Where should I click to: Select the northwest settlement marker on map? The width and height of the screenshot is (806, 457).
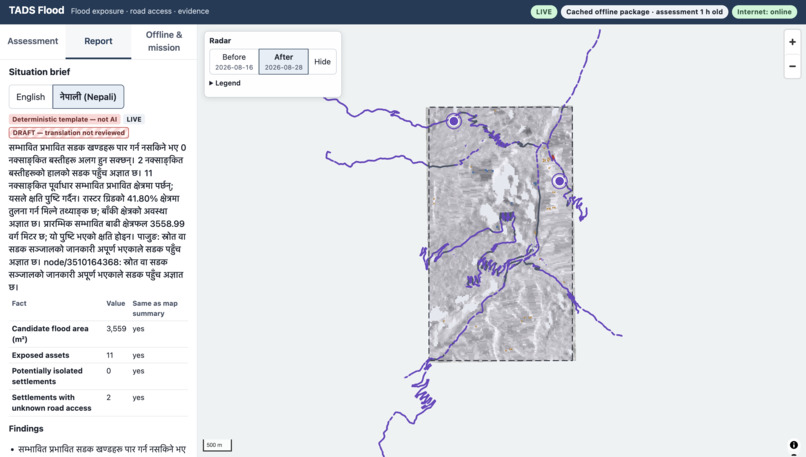point(453,121)
